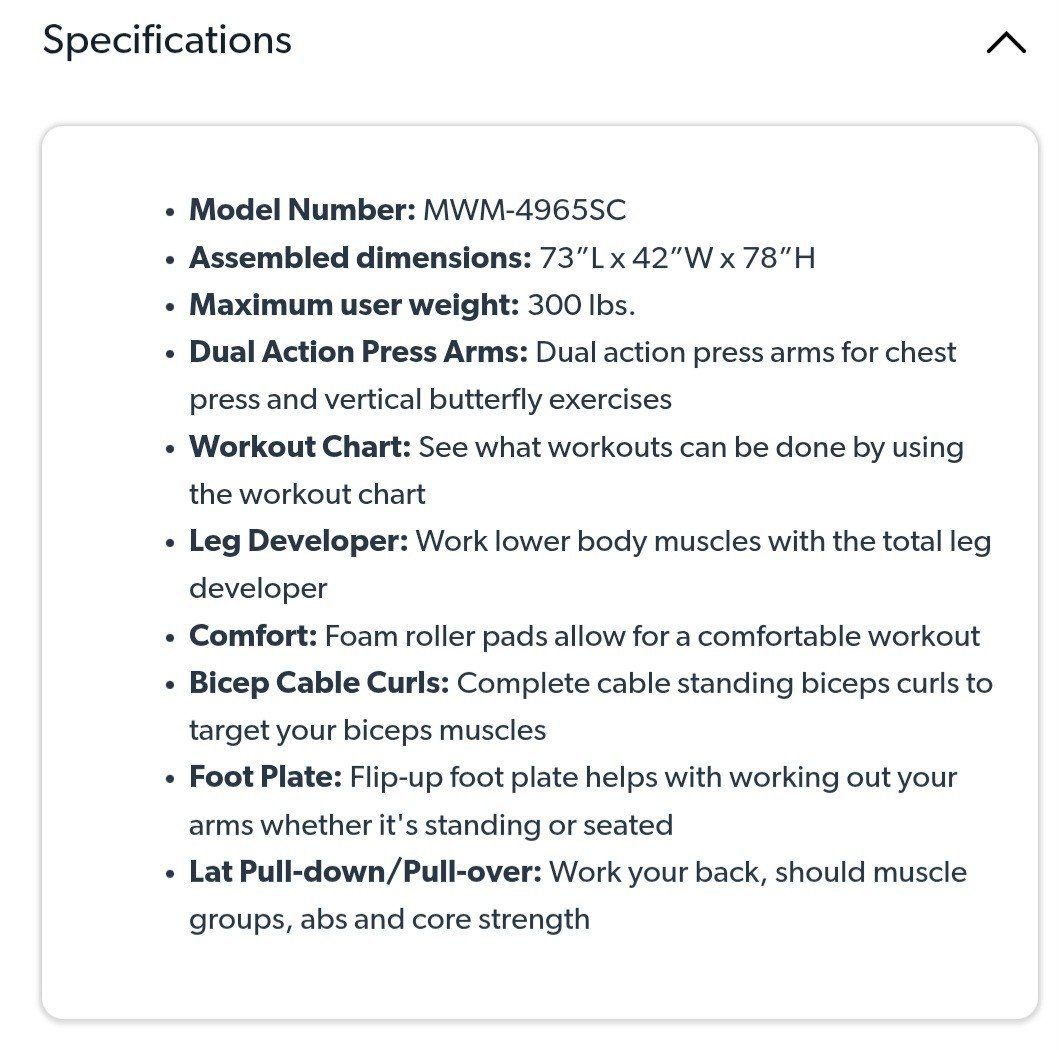Click the Specifications heading
Image resolution: width=1063 pixels, height=1050 pixels.
167,40
